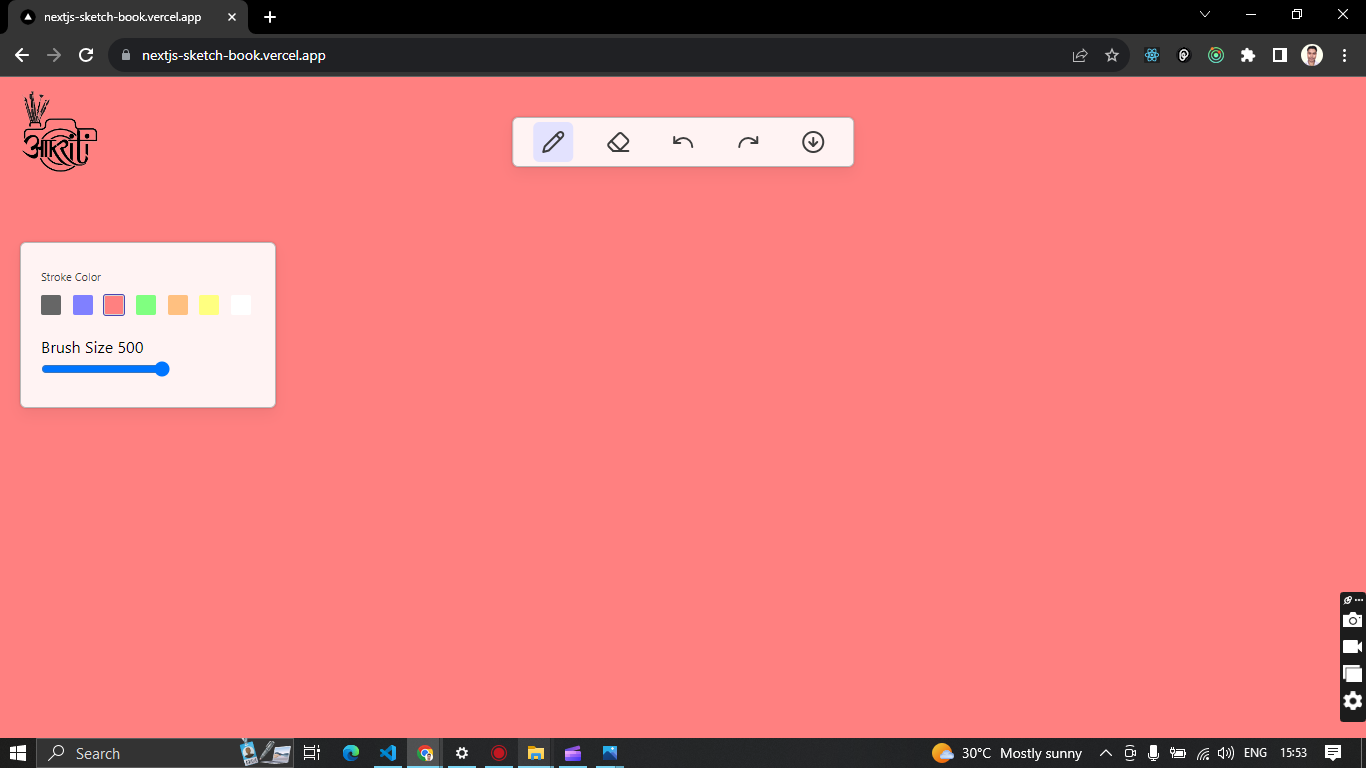Viewport: 1366px width, 768px height.
Task: Share this page from address bar
Action: coord(1080,55)
